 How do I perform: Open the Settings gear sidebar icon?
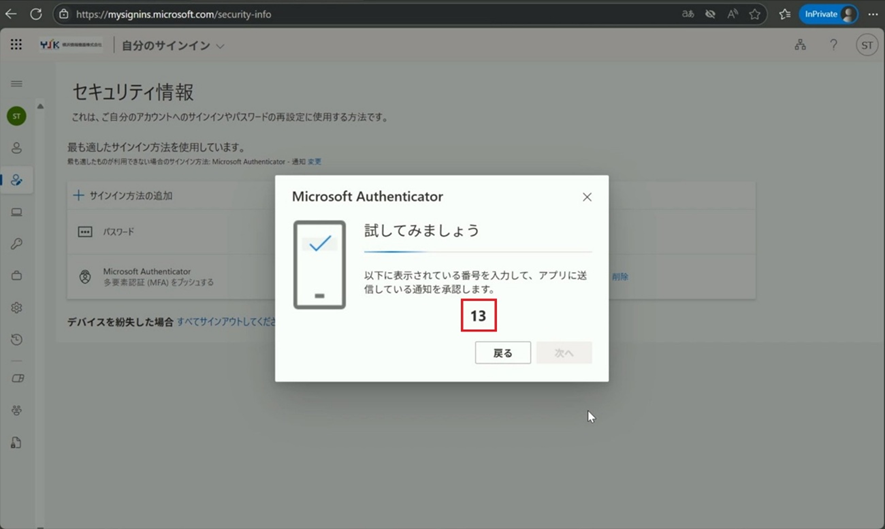click(x=16, y=308)
